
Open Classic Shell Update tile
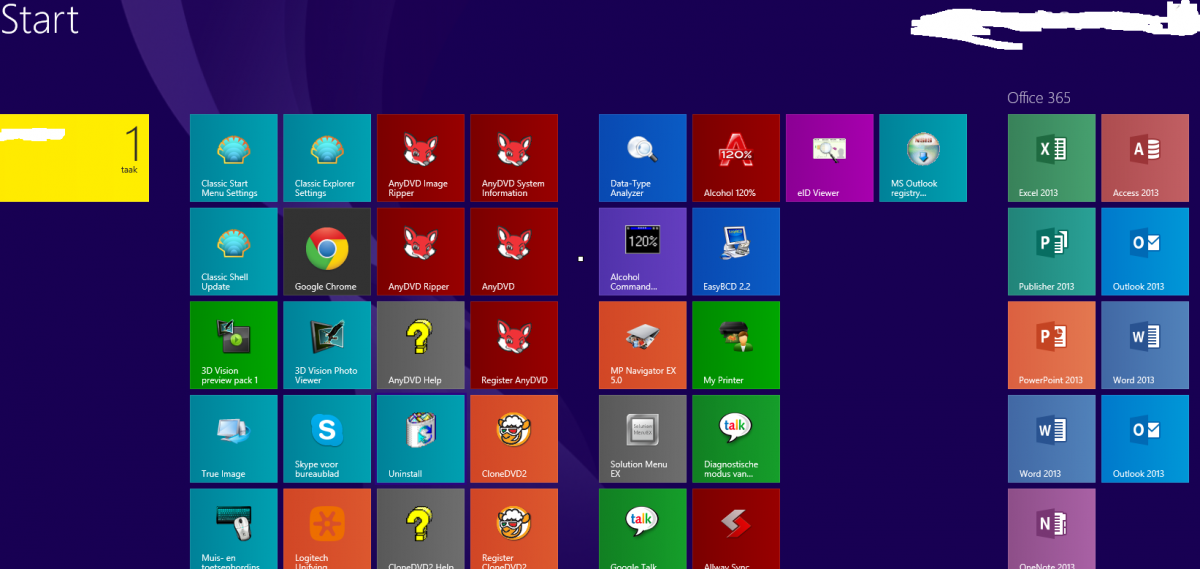click(x=234, y=252)
